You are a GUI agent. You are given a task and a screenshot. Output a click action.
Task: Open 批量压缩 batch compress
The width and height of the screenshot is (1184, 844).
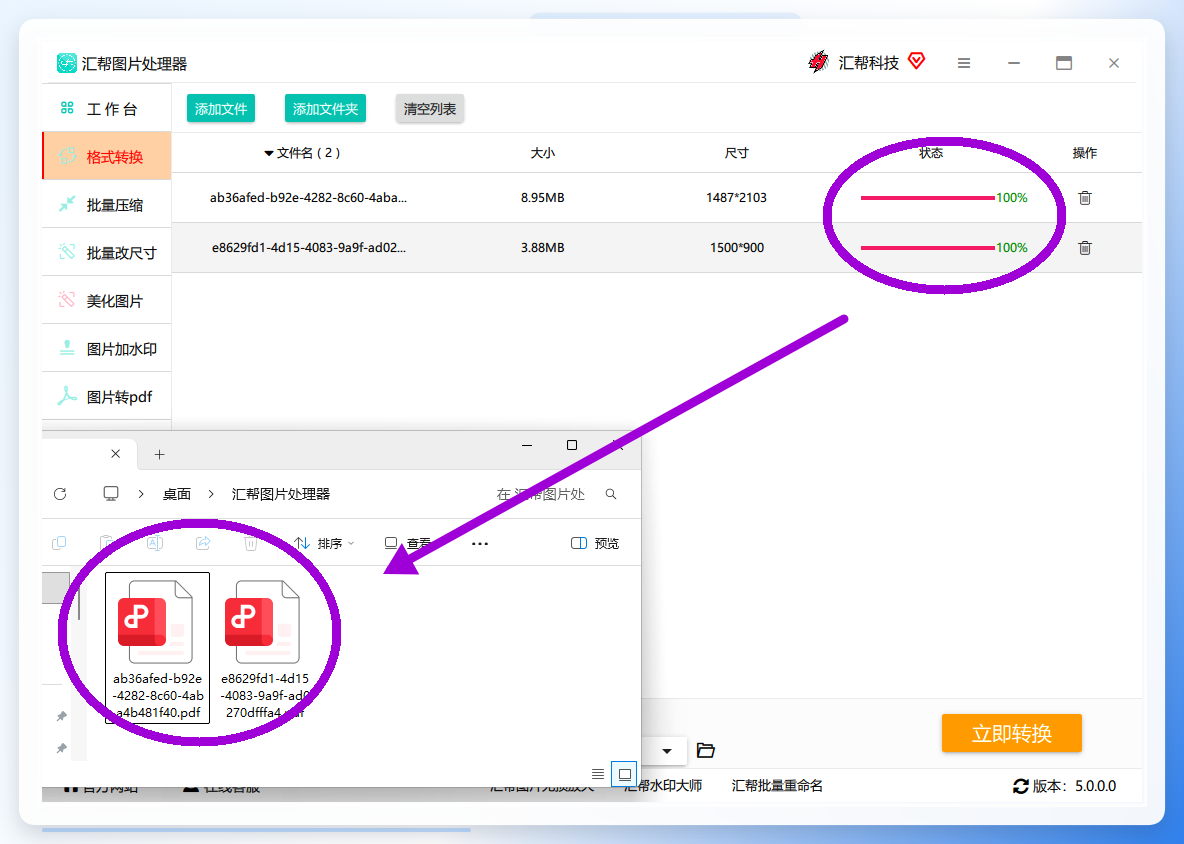pos(107,205)
